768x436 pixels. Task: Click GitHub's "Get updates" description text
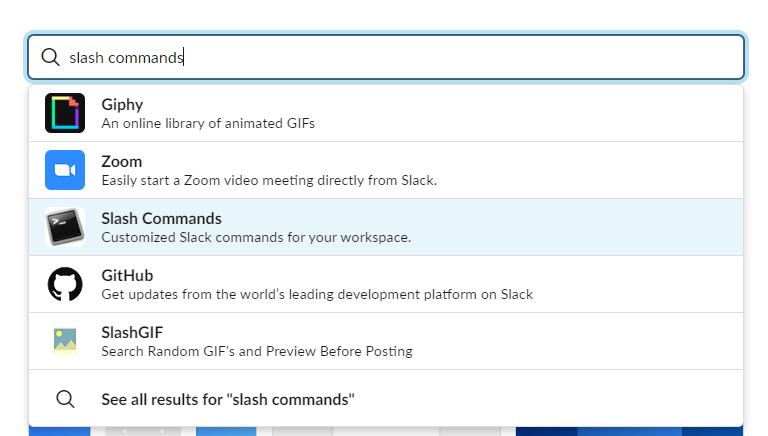click(317, 294)
